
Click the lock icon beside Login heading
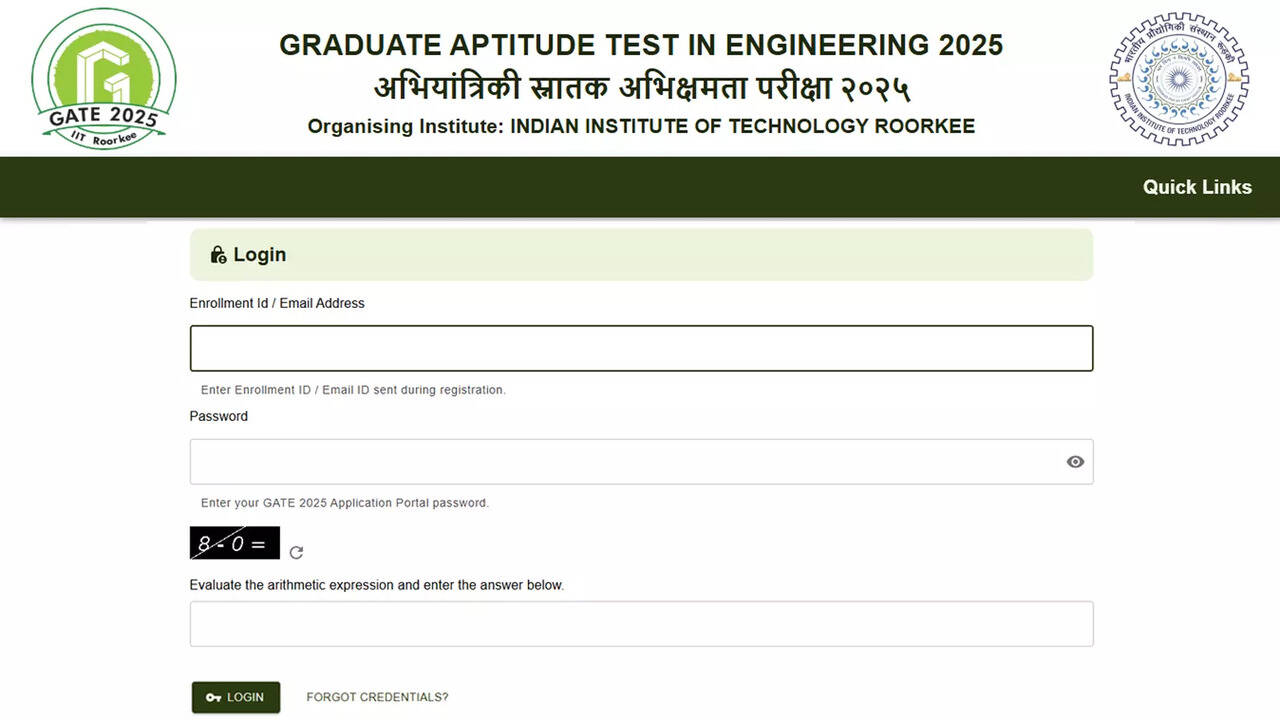click(x=218, y=255)
